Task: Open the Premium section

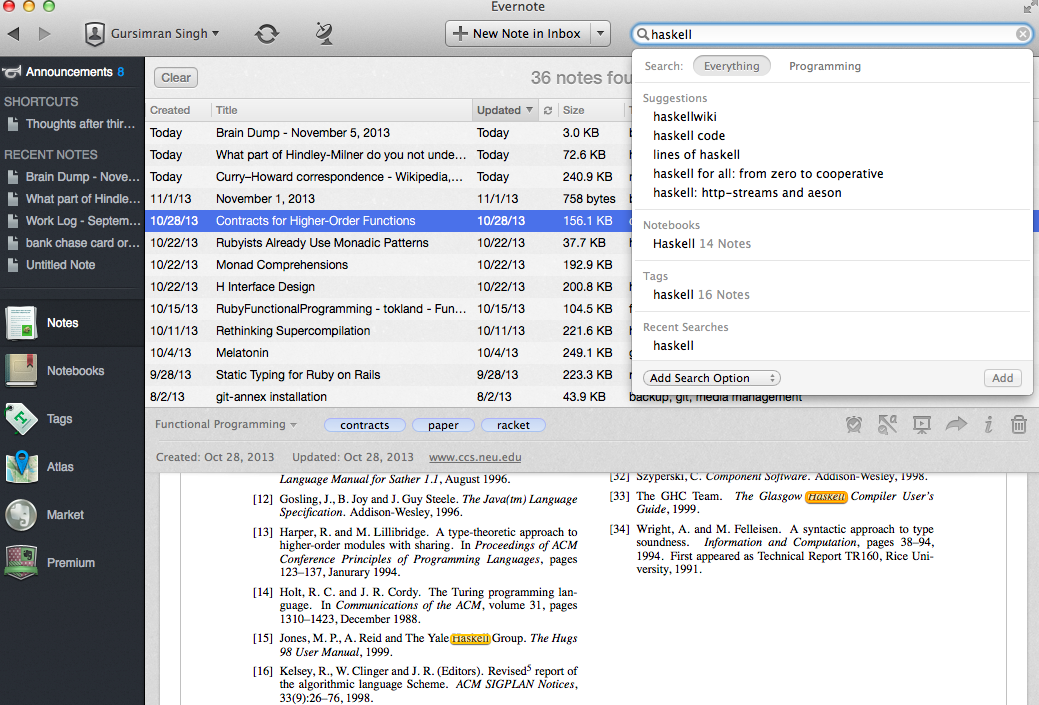Action: [72, 563]
